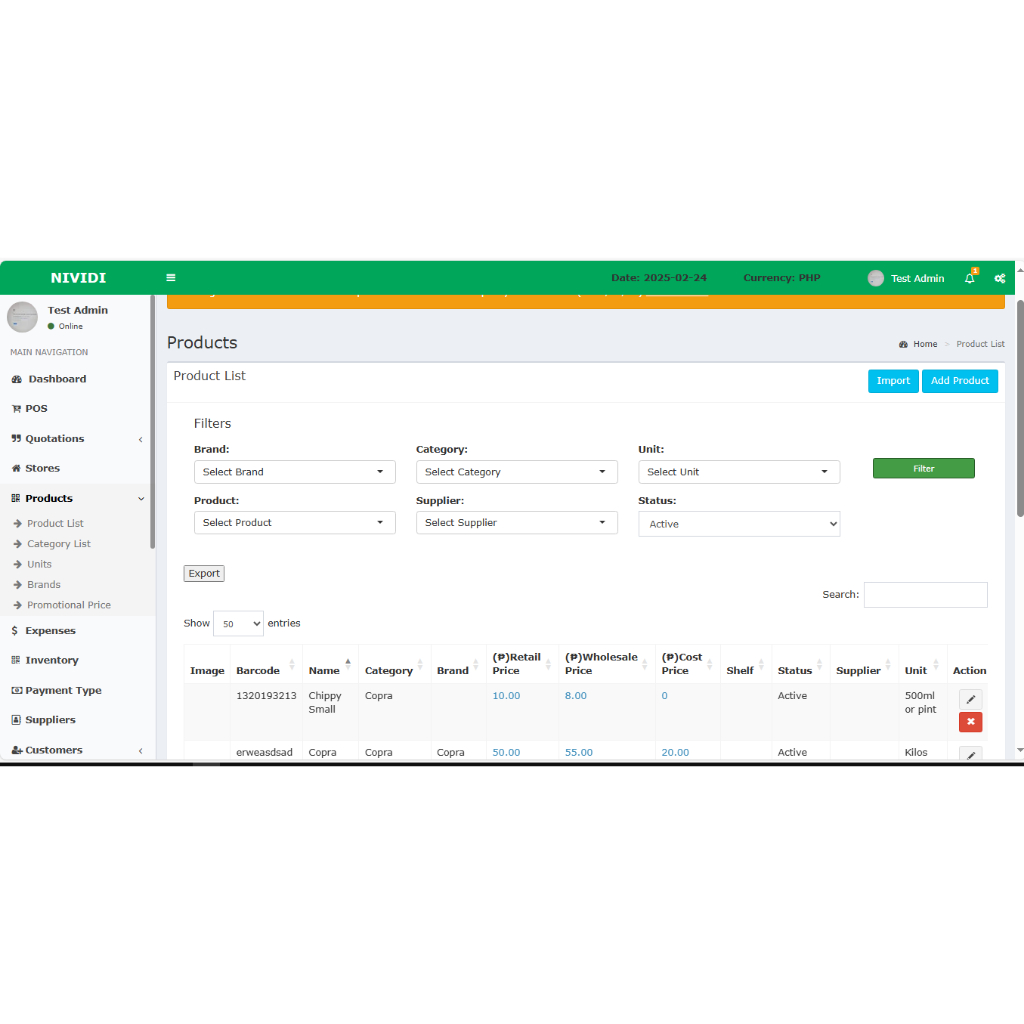1024x1024 pixels.
Task: Expand the Status Active dropdown
Action: coord(739,524)
